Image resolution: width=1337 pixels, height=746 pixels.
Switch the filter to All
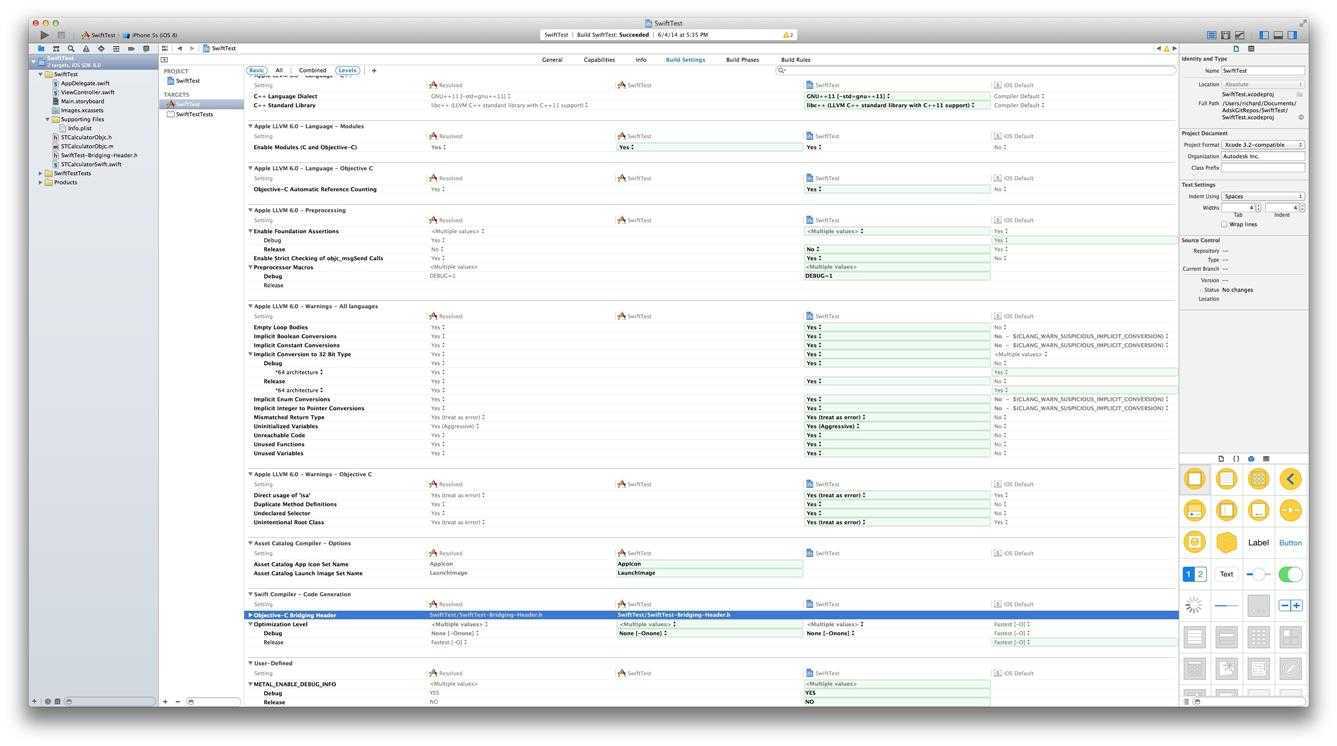279,70
